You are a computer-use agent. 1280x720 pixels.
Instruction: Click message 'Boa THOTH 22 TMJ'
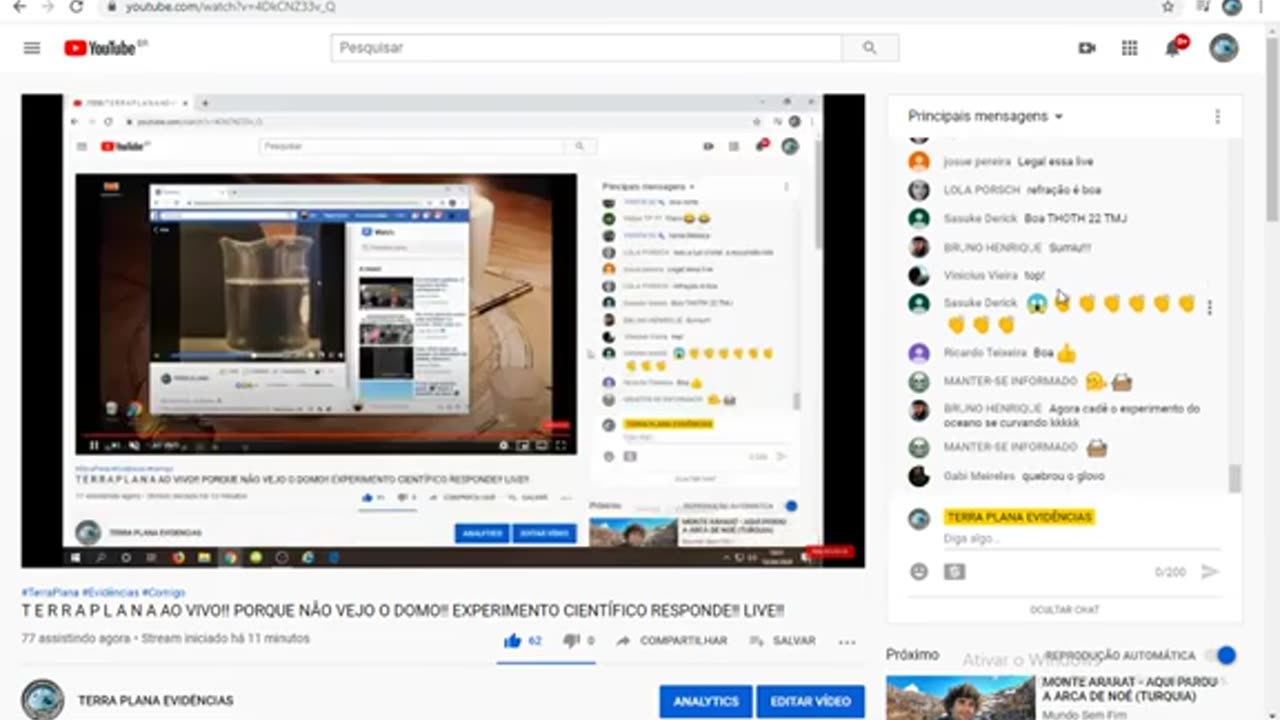[1076, 218]
